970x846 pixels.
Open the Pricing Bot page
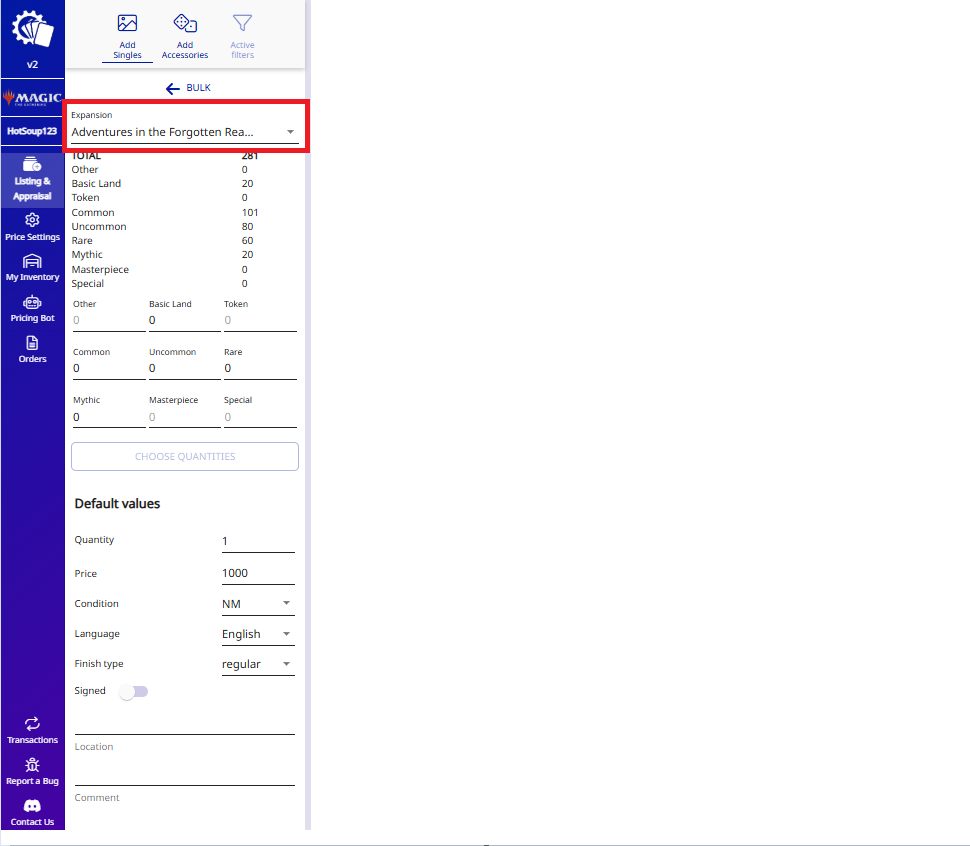32,309
